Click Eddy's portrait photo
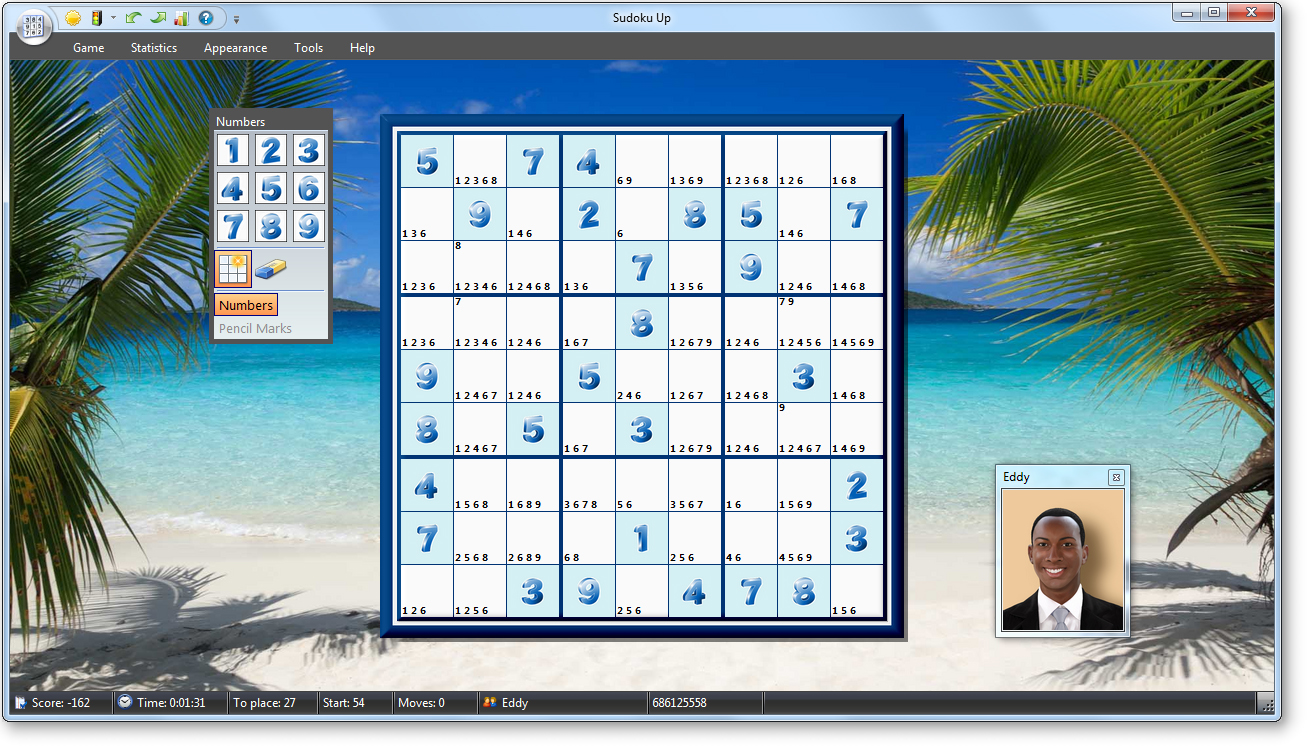 pos(1062,561)
